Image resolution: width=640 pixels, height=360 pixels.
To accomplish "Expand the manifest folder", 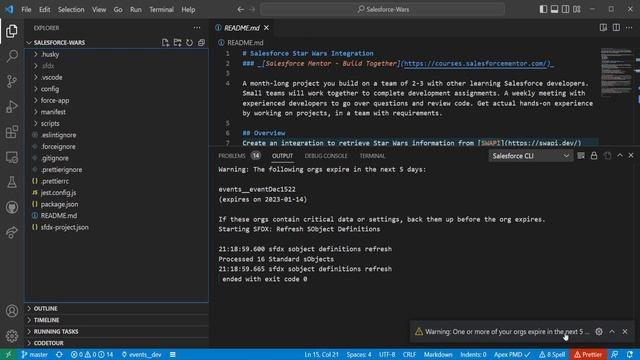I will 117,112.
